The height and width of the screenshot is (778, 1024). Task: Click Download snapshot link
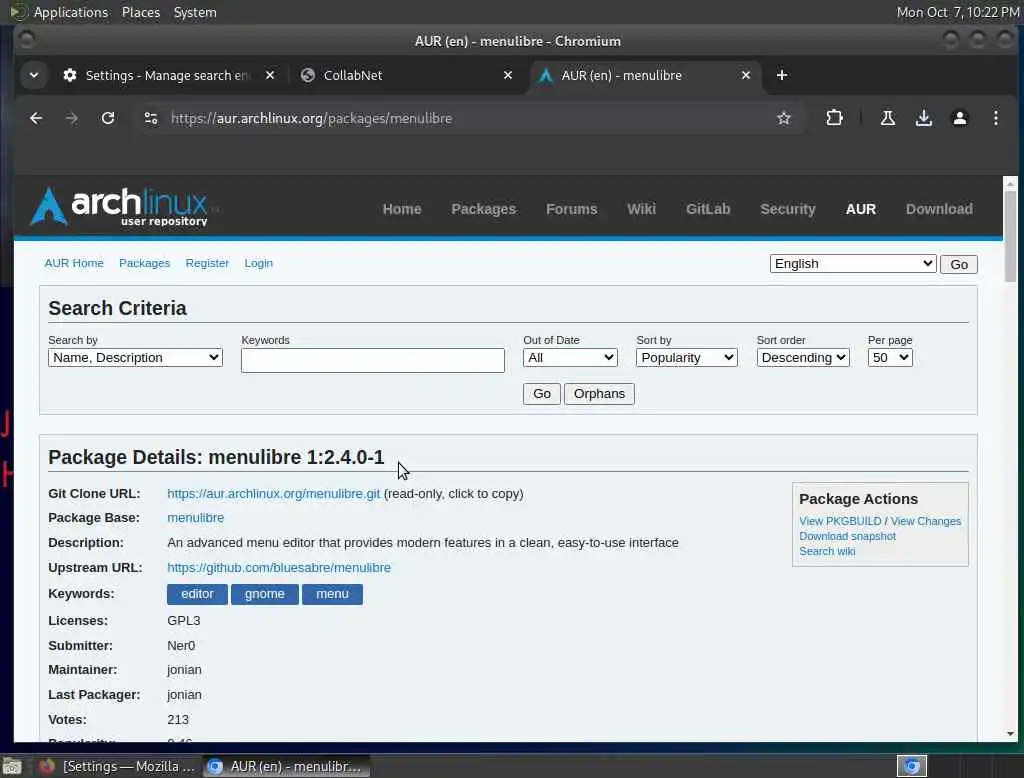coord(847,536)
